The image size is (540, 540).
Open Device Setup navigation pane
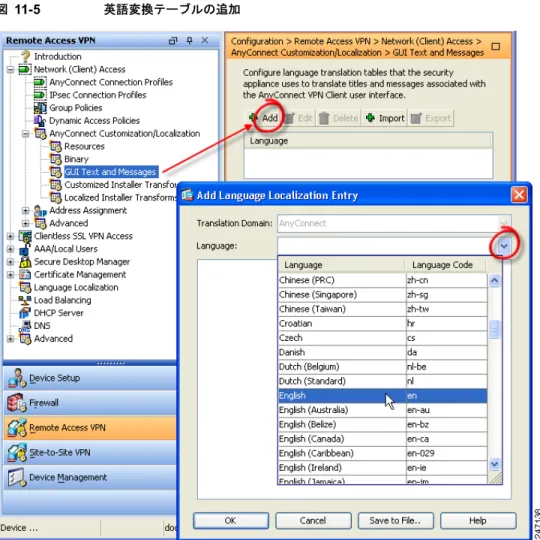(x=90, y=378)
